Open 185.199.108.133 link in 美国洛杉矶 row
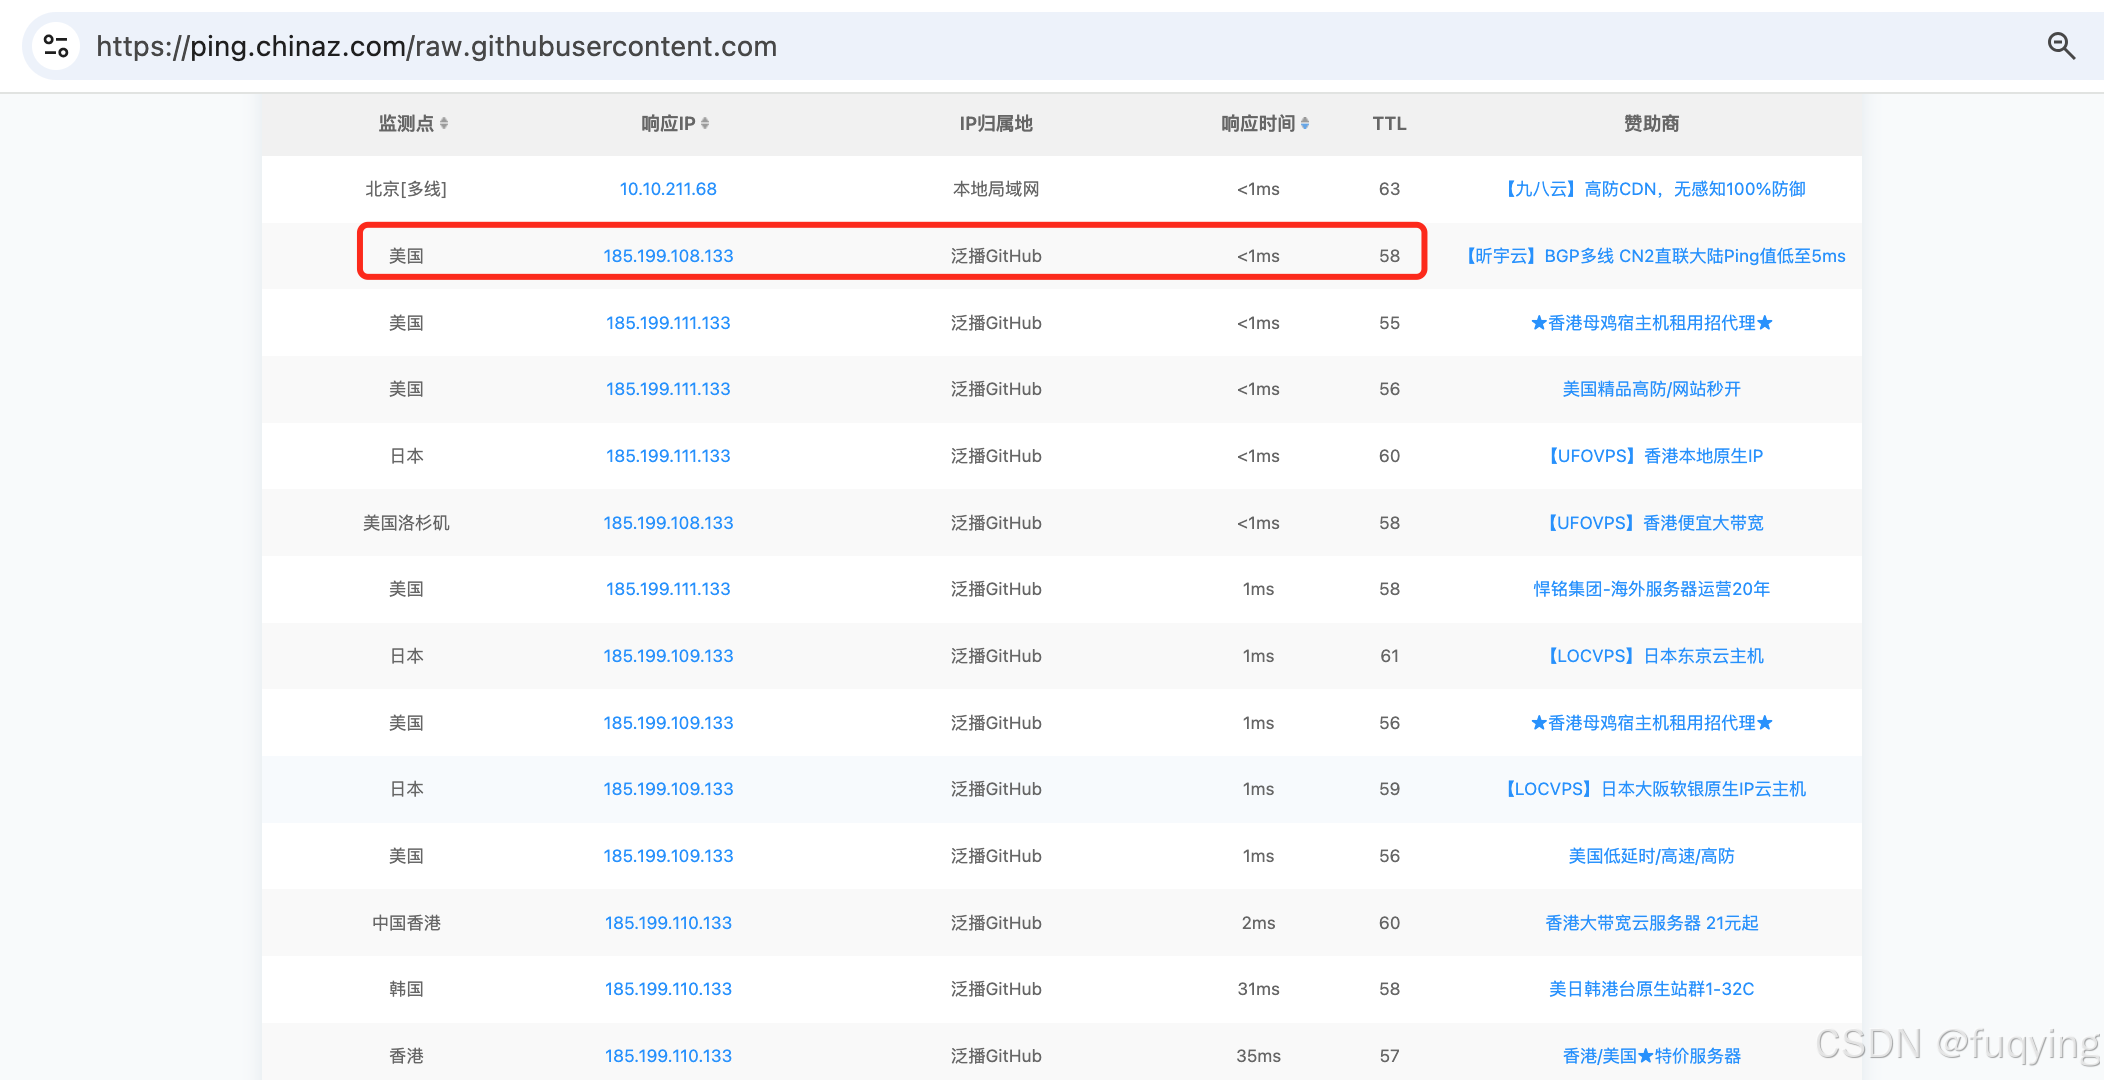Screen dimensions: 2104x1080 point(668,523)
